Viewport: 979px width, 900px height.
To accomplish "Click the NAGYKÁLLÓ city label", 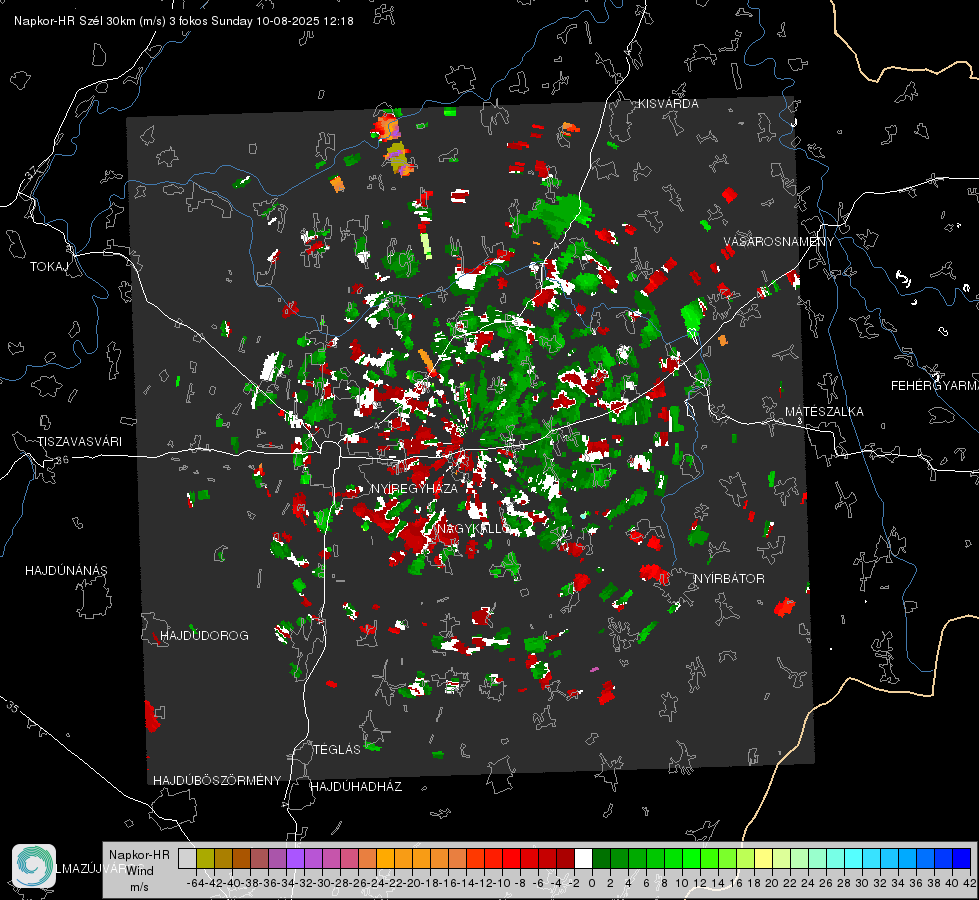I will [x=473, y=529].
